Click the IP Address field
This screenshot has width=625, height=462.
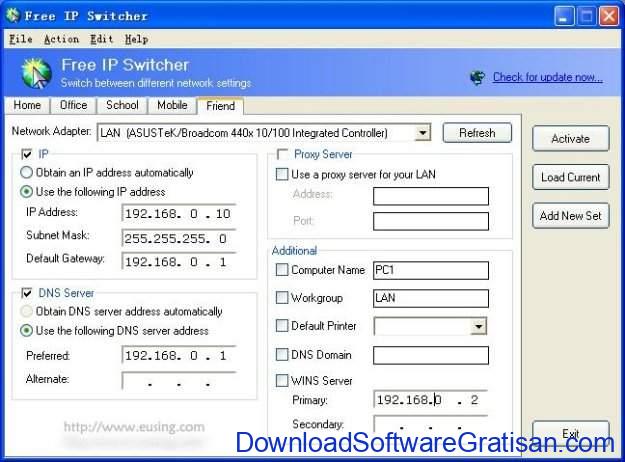(x=179, y=214)
